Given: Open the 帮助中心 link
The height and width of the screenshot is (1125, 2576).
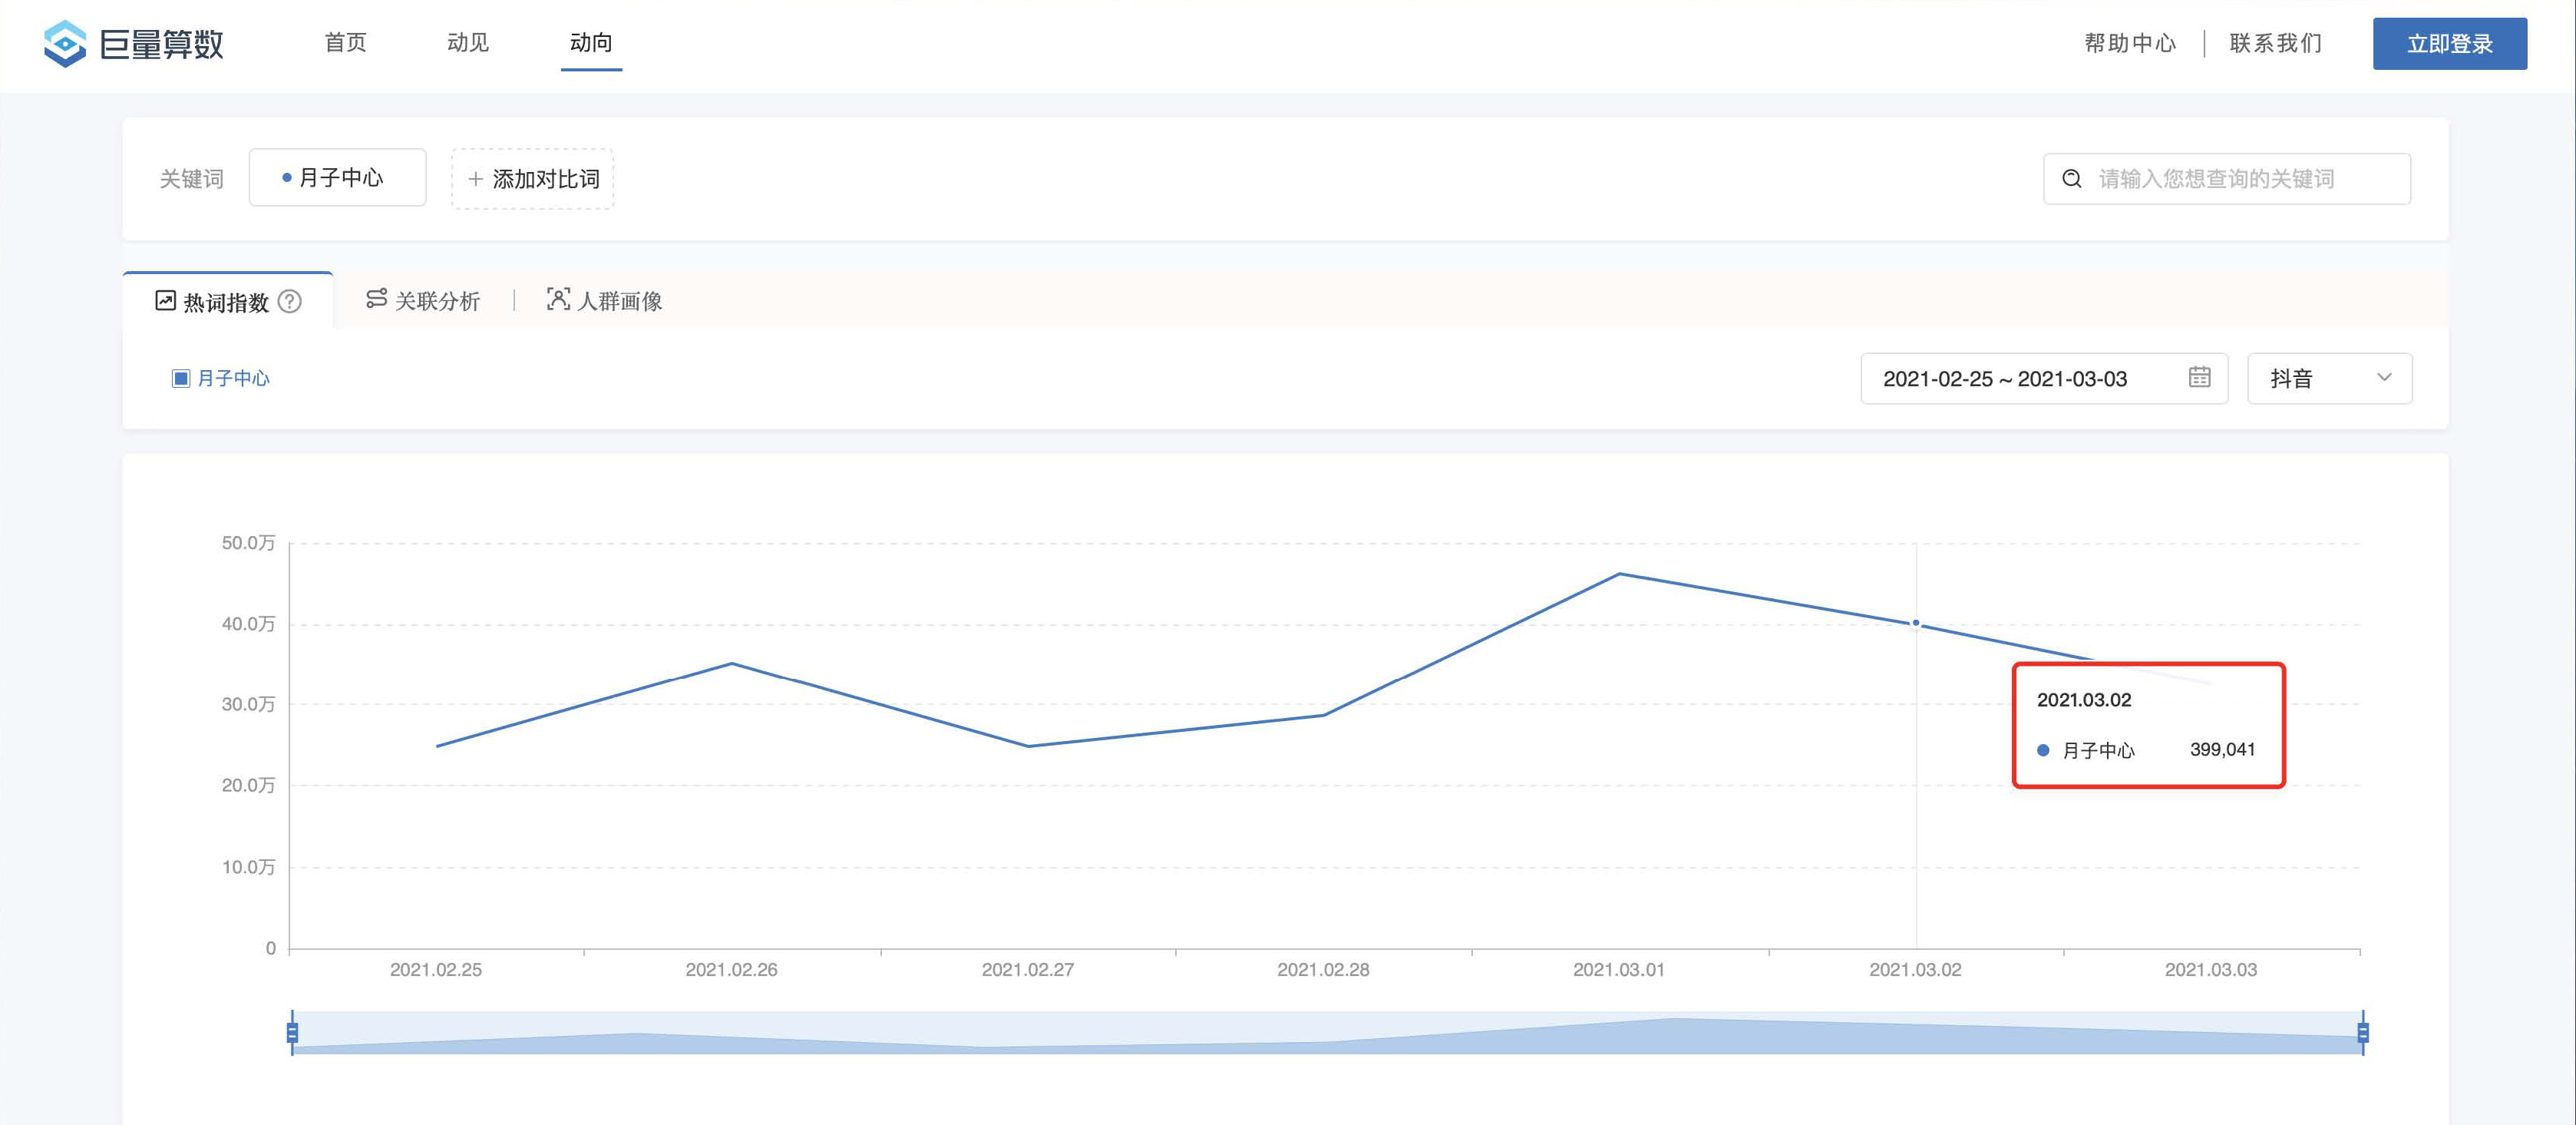Looking at the screenshot, I should pyautogui.click(x=2130, y=43).
